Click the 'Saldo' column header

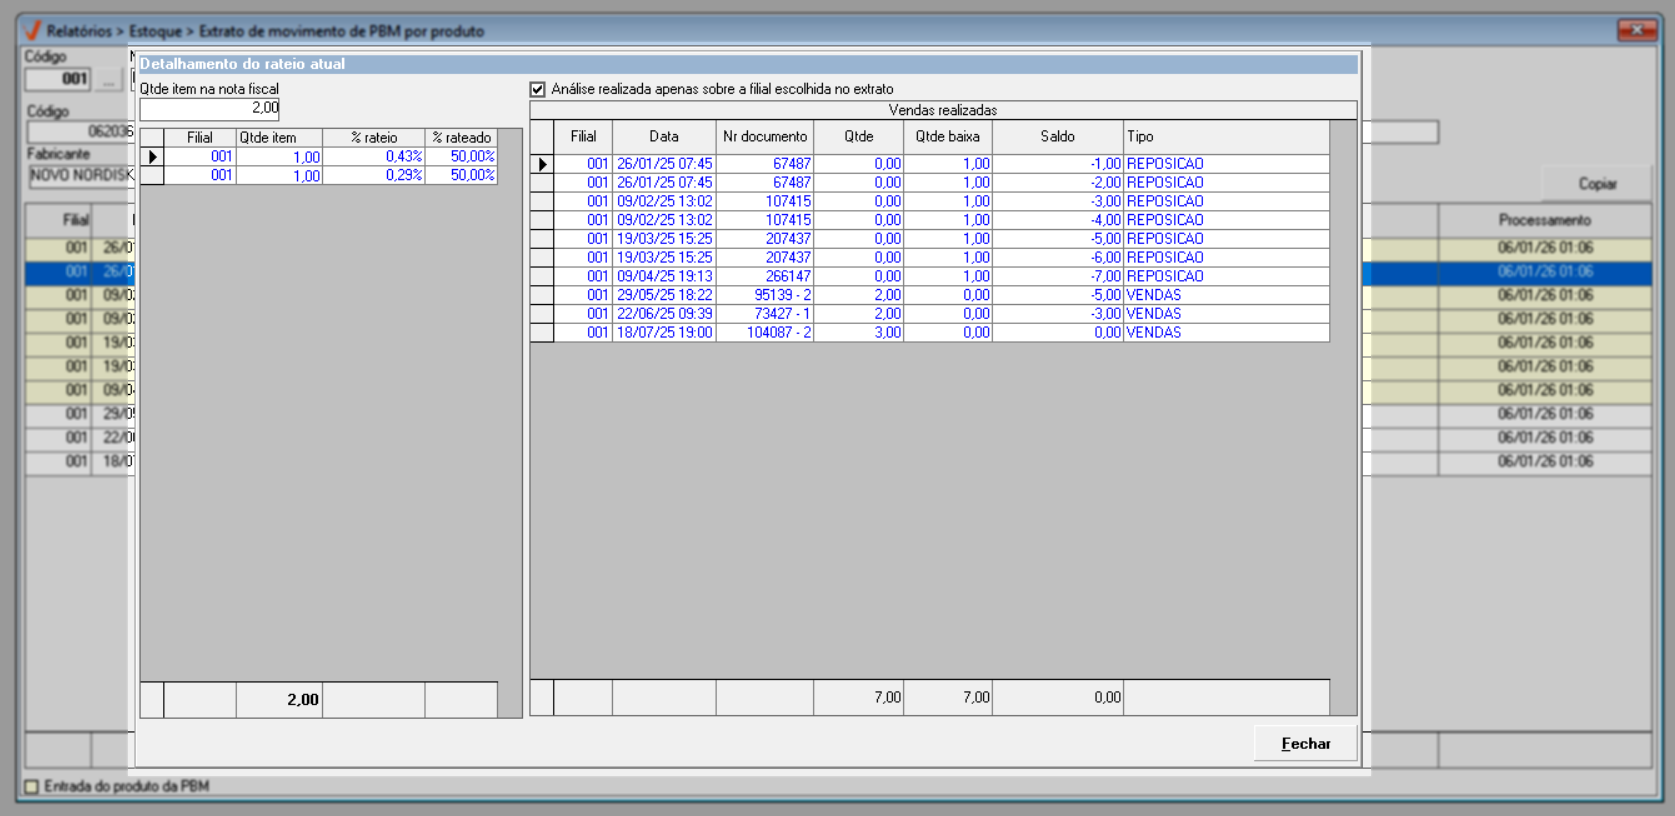[x=1057, y=137]
